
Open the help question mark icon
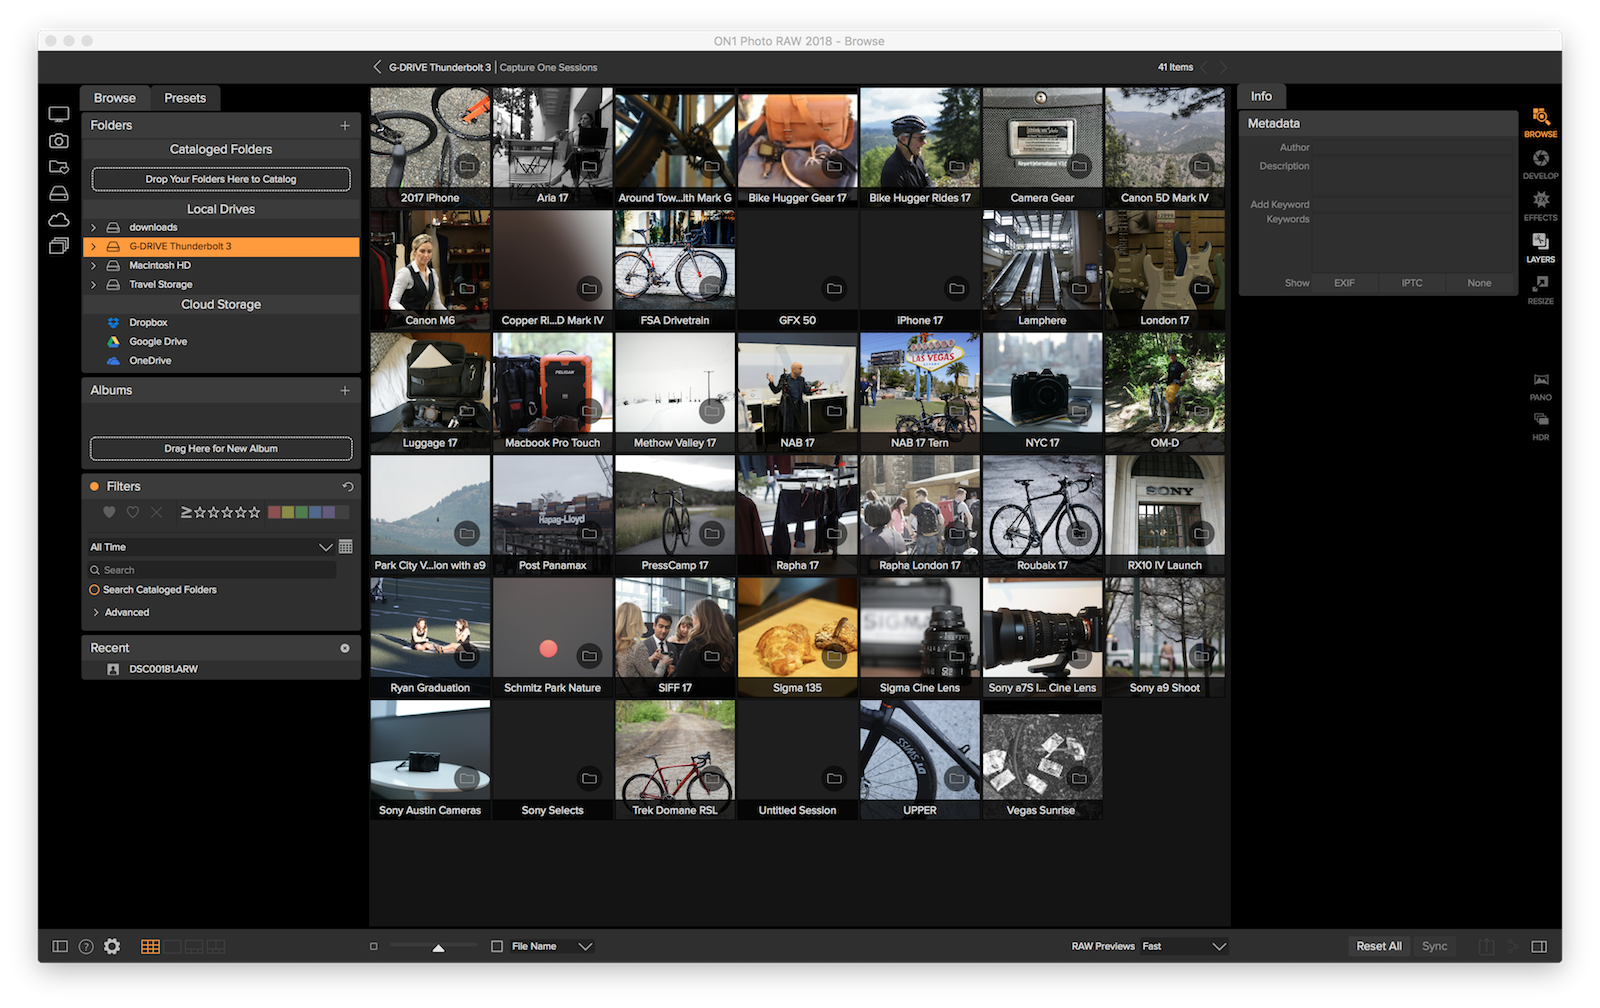[x=86, y=946]
